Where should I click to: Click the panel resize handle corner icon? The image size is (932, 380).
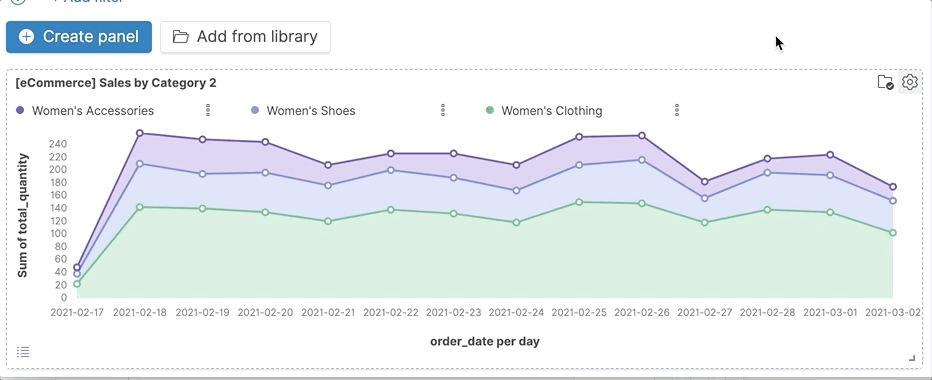click(x=912, y=357)
